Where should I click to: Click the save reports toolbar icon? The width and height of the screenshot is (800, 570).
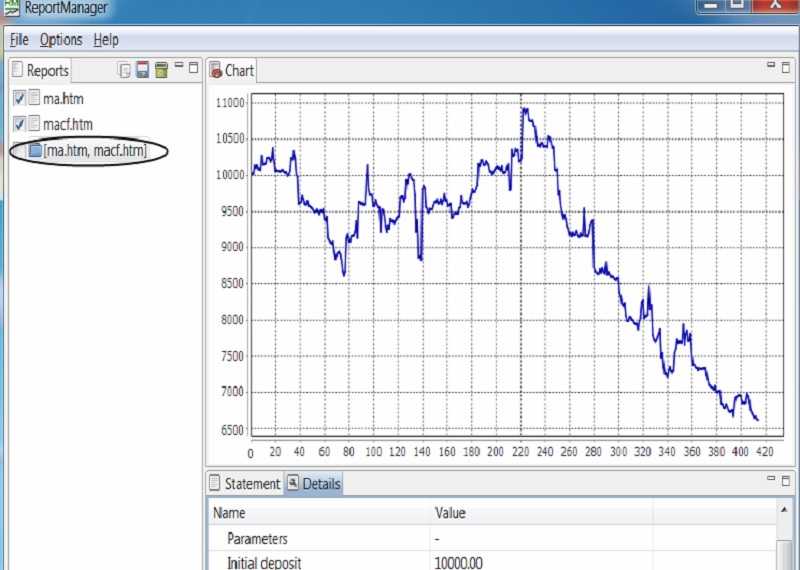(x=142, y=70)
